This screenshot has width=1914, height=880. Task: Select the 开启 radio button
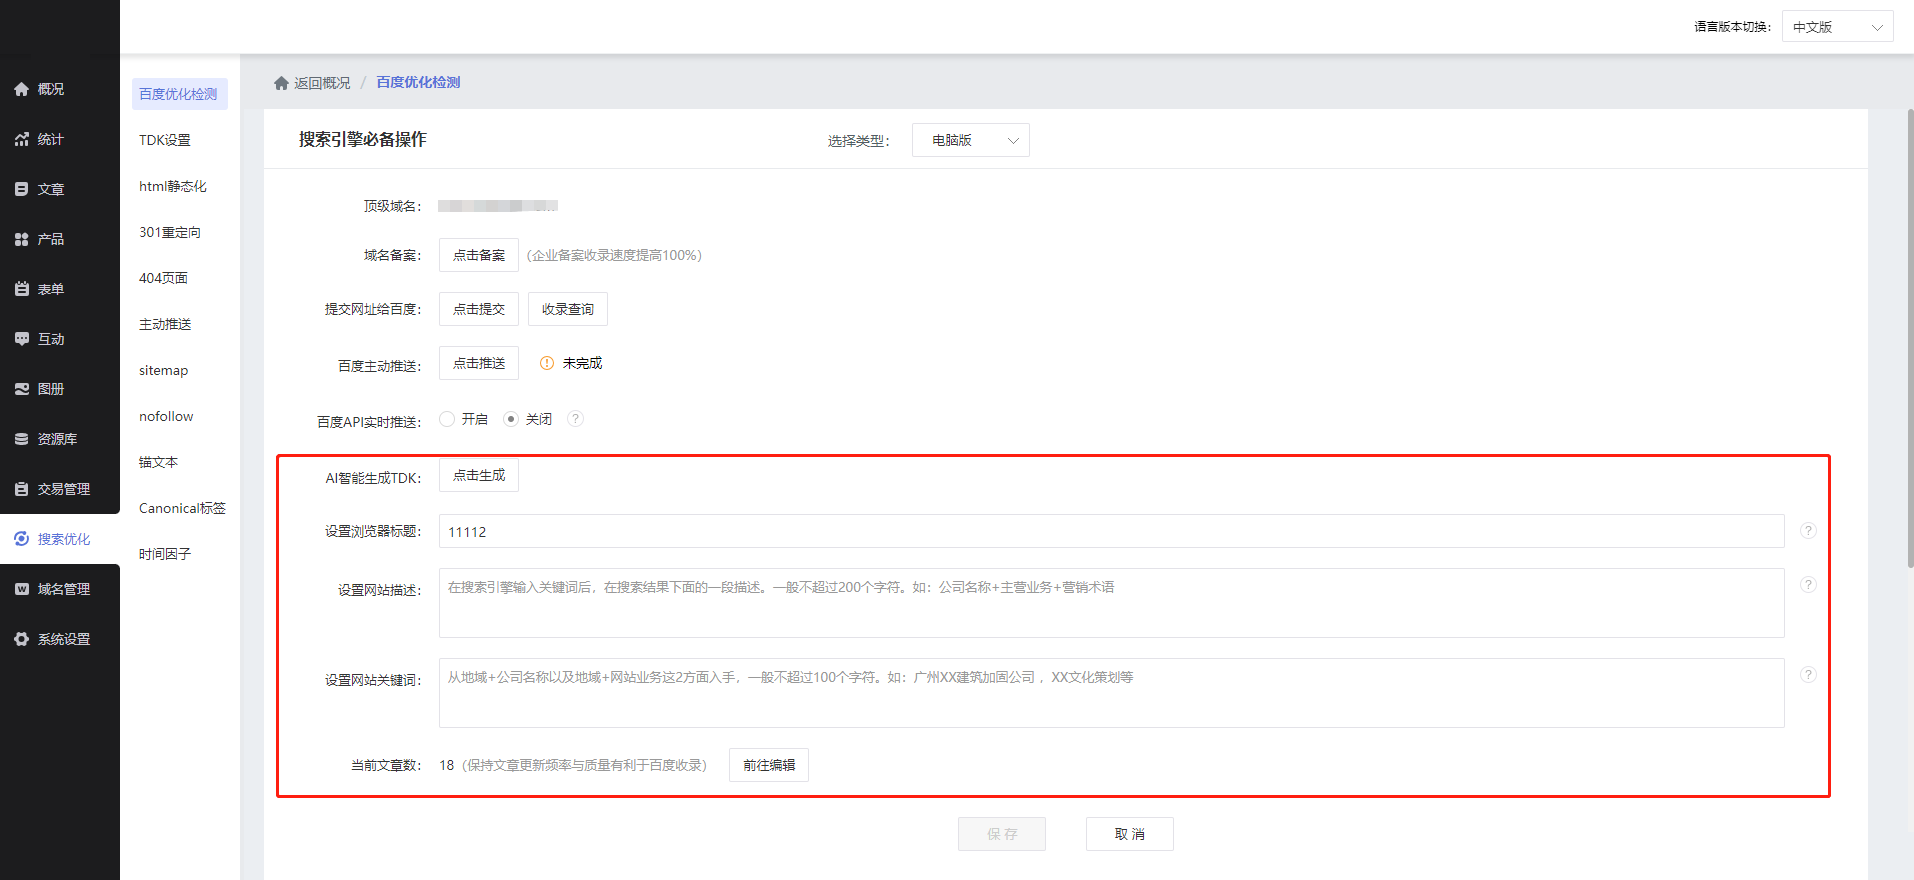[447, 419]
